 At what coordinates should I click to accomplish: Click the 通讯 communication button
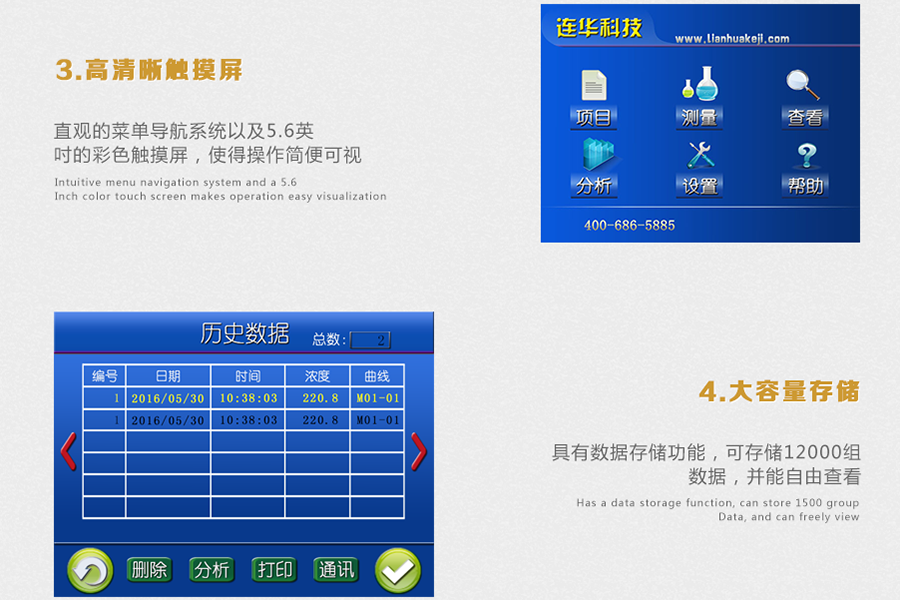click(336, 570)
